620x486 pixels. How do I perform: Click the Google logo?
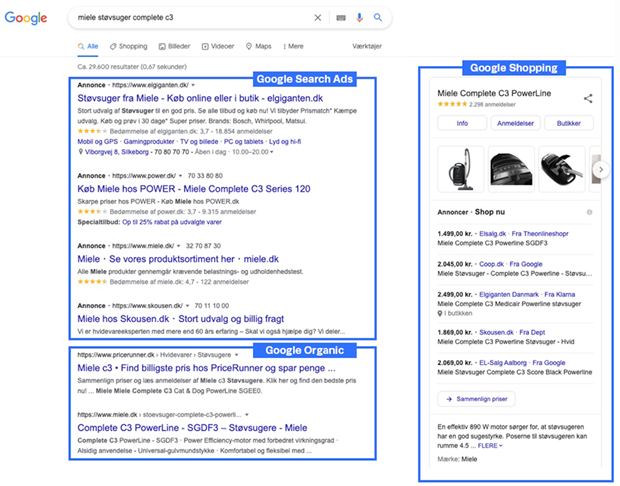[x=26, y=18]
